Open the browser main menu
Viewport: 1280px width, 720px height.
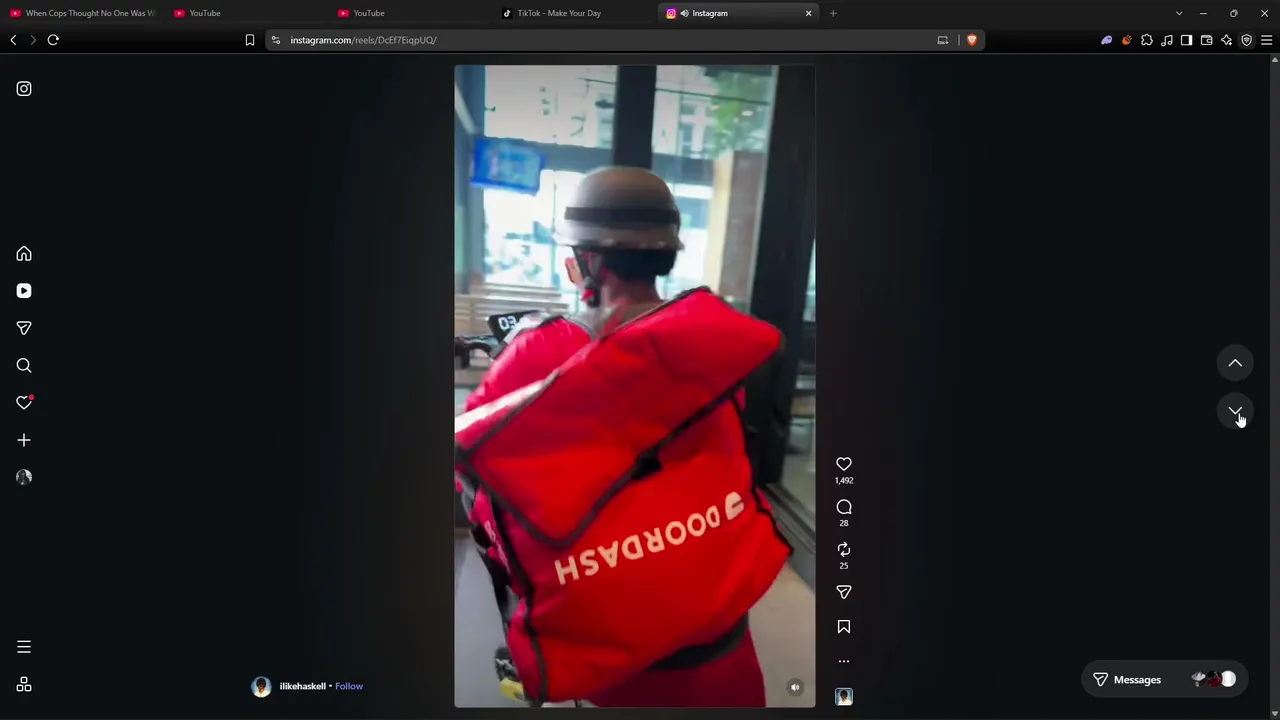(1267, 40)
